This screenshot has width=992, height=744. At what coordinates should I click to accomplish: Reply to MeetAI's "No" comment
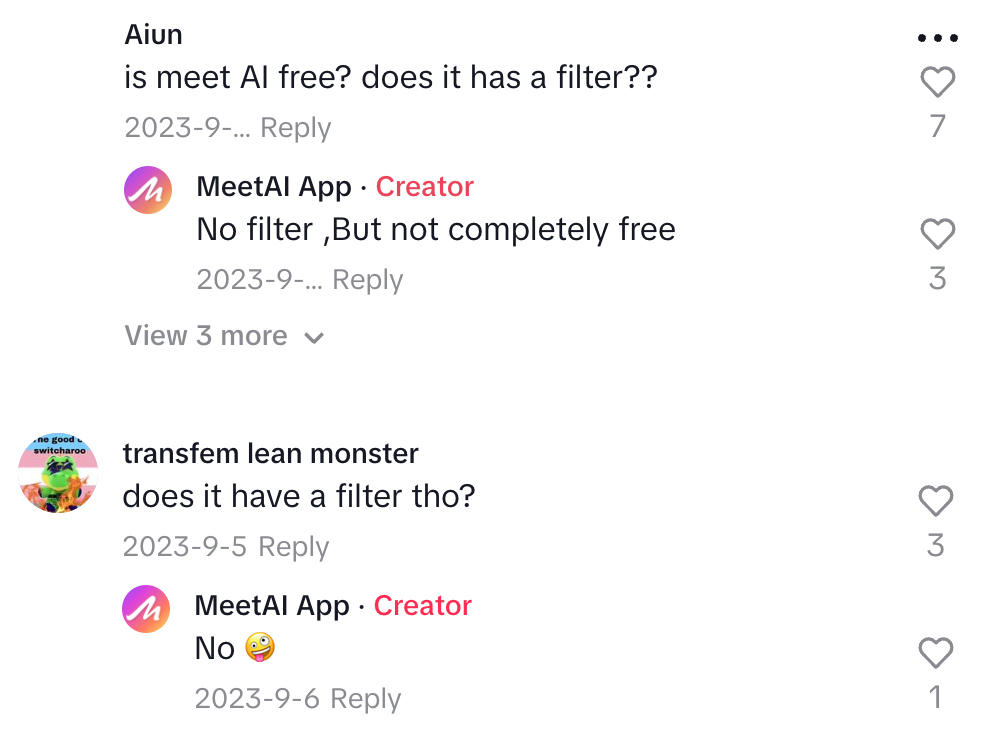pyautogui.click(x=365, y=699)
